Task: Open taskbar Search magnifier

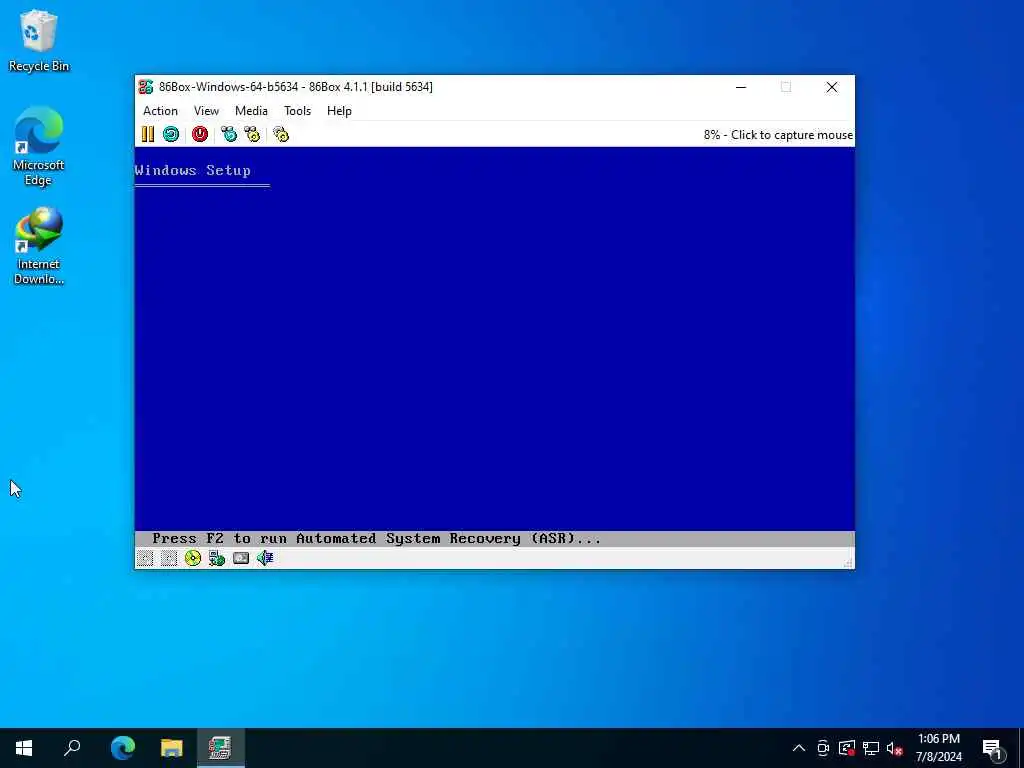Action: pyautogui.click(x=72, y=748)
